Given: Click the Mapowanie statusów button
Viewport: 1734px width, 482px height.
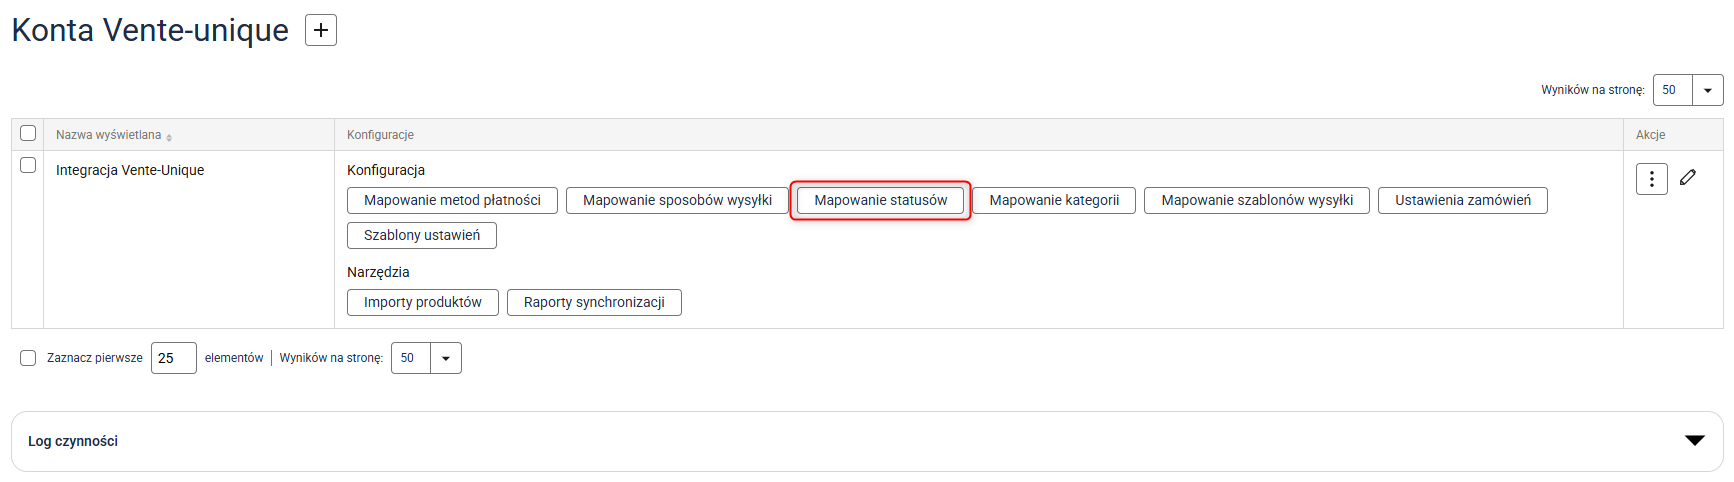Looking at the screenshot, I should point(880,200).
